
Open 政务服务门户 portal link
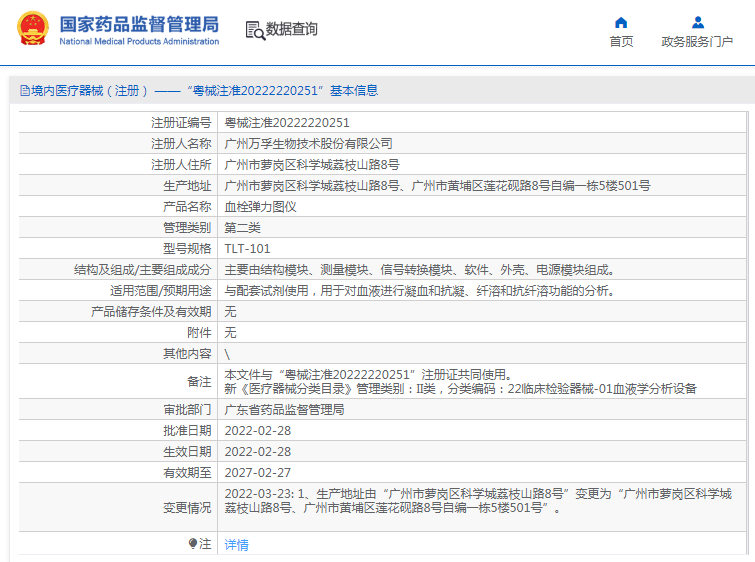click(x=697, y=42)
